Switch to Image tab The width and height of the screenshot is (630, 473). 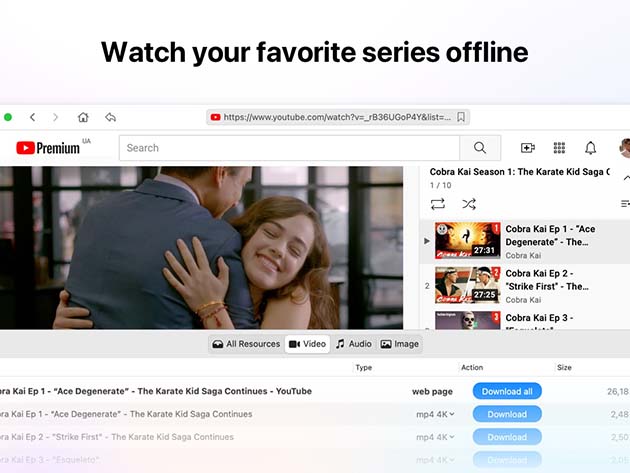click(x=400, y=344)
